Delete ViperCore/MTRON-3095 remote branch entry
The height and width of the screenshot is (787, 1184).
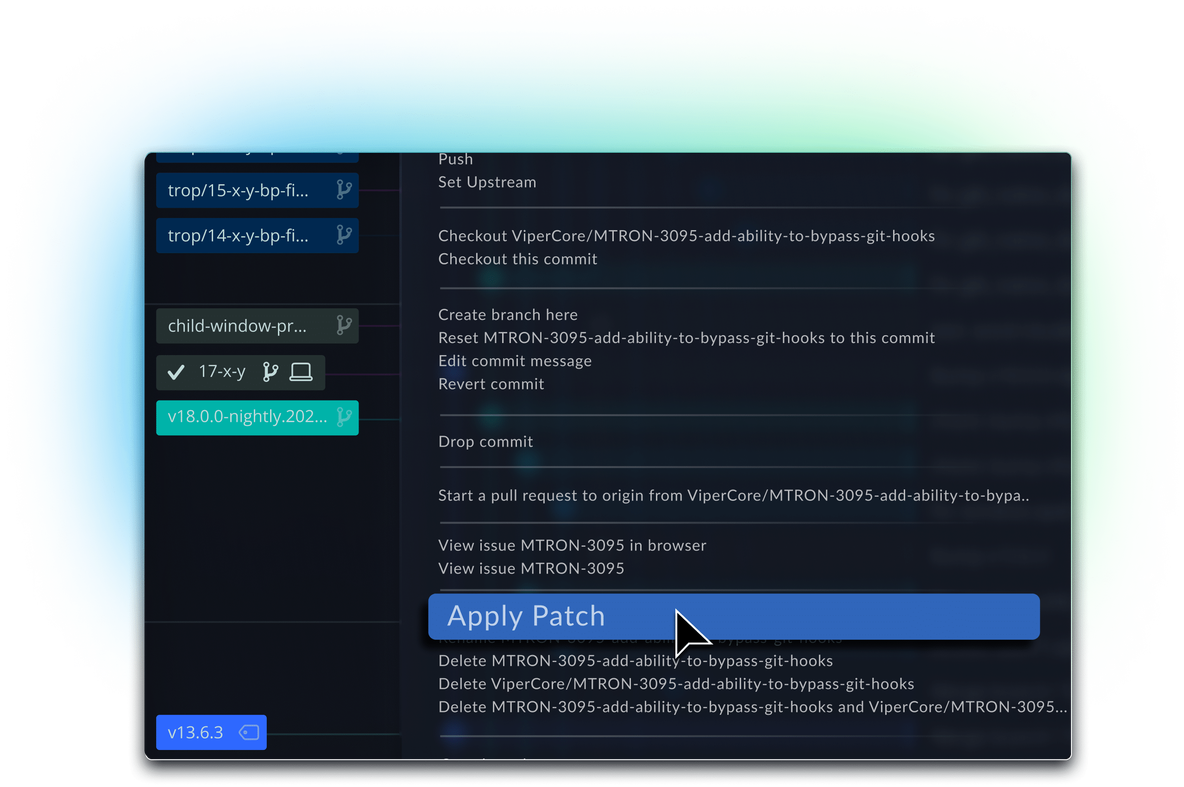coord(676,684)
